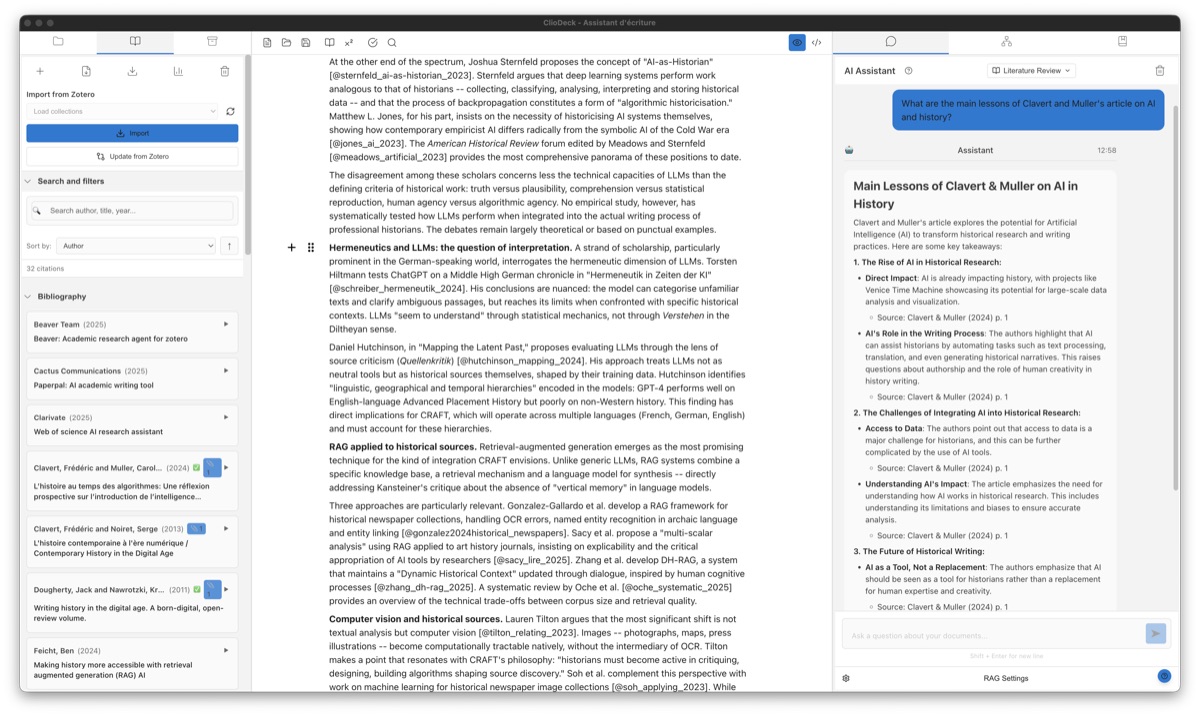1200x716 pixels.
Task: Switch to source code view toggle
Action: point(816,43)
